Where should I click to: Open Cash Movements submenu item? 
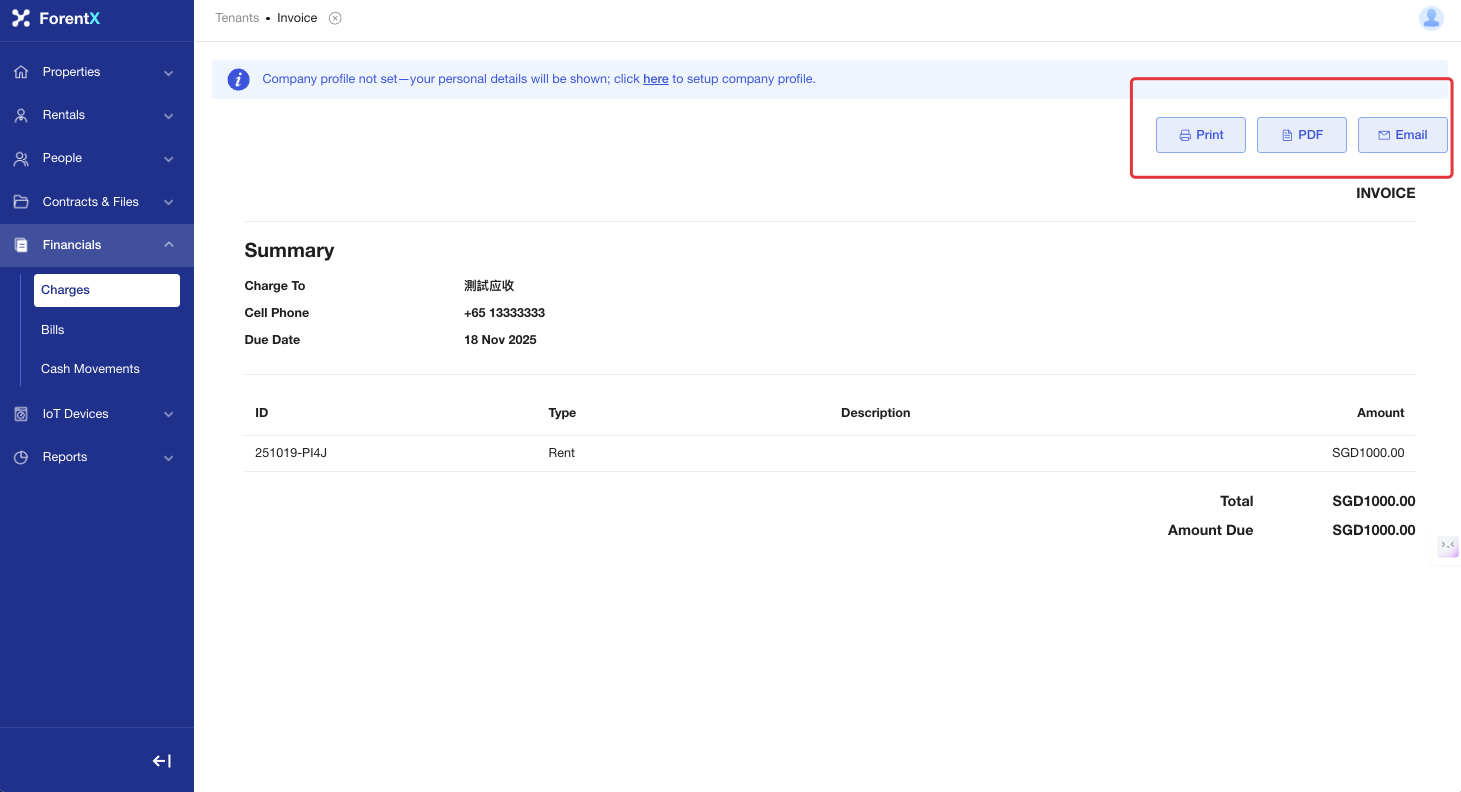pos(90,369)
